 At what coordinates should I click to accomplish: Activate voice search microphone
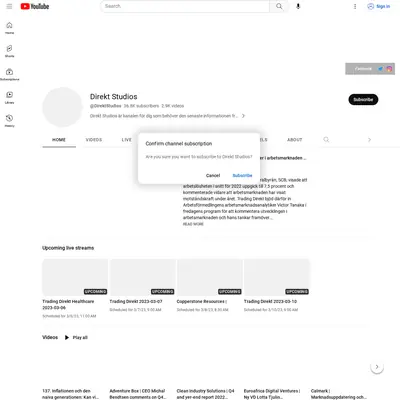(x=298, y=6)
